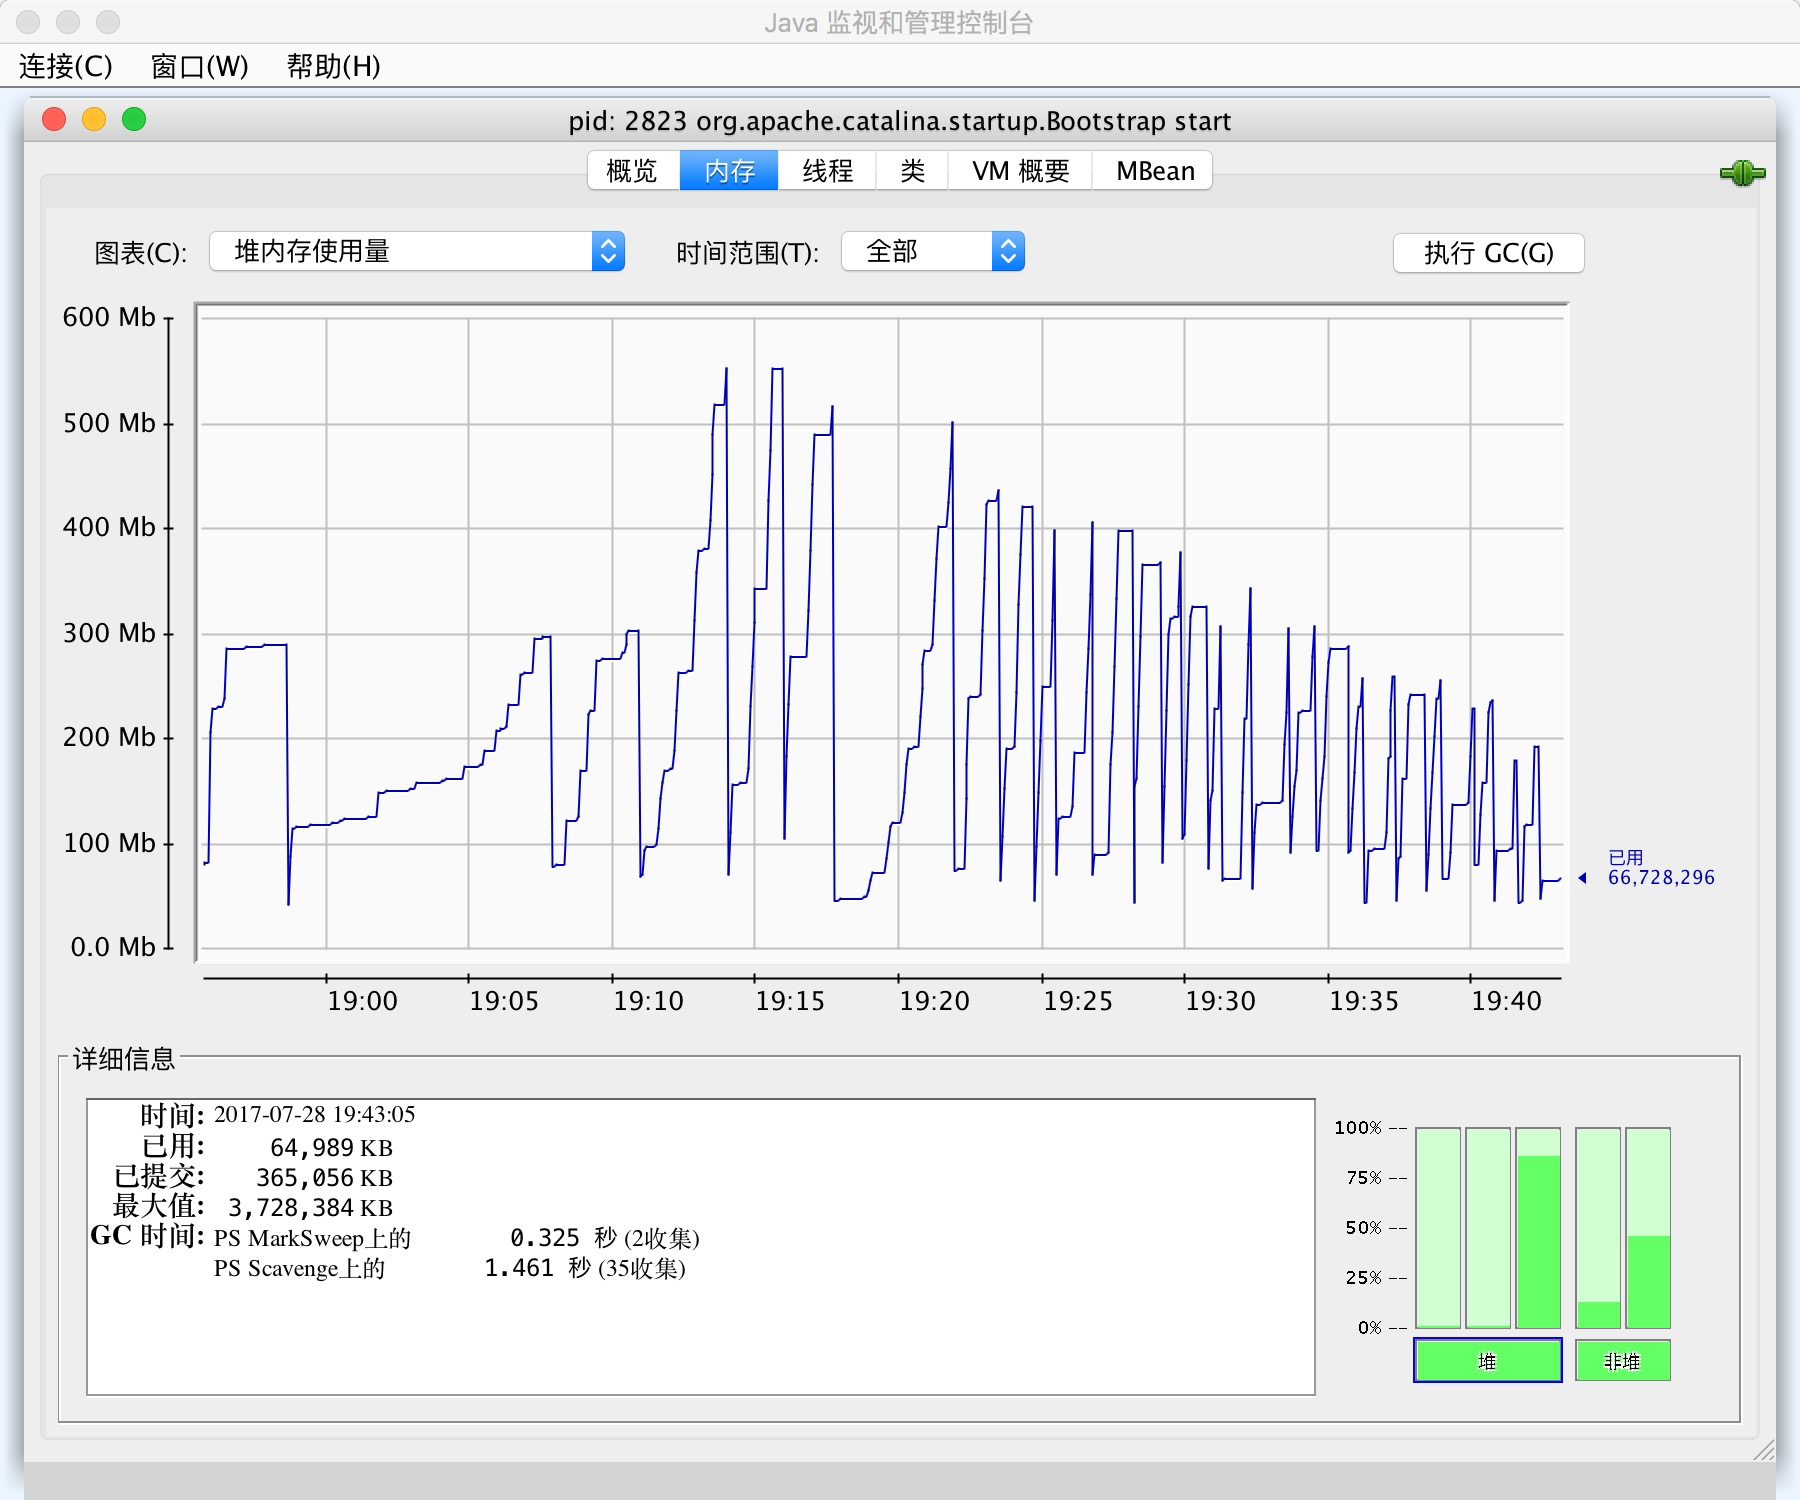Click the 最大值 3,728,384 KB value

tap(310, 1207)
